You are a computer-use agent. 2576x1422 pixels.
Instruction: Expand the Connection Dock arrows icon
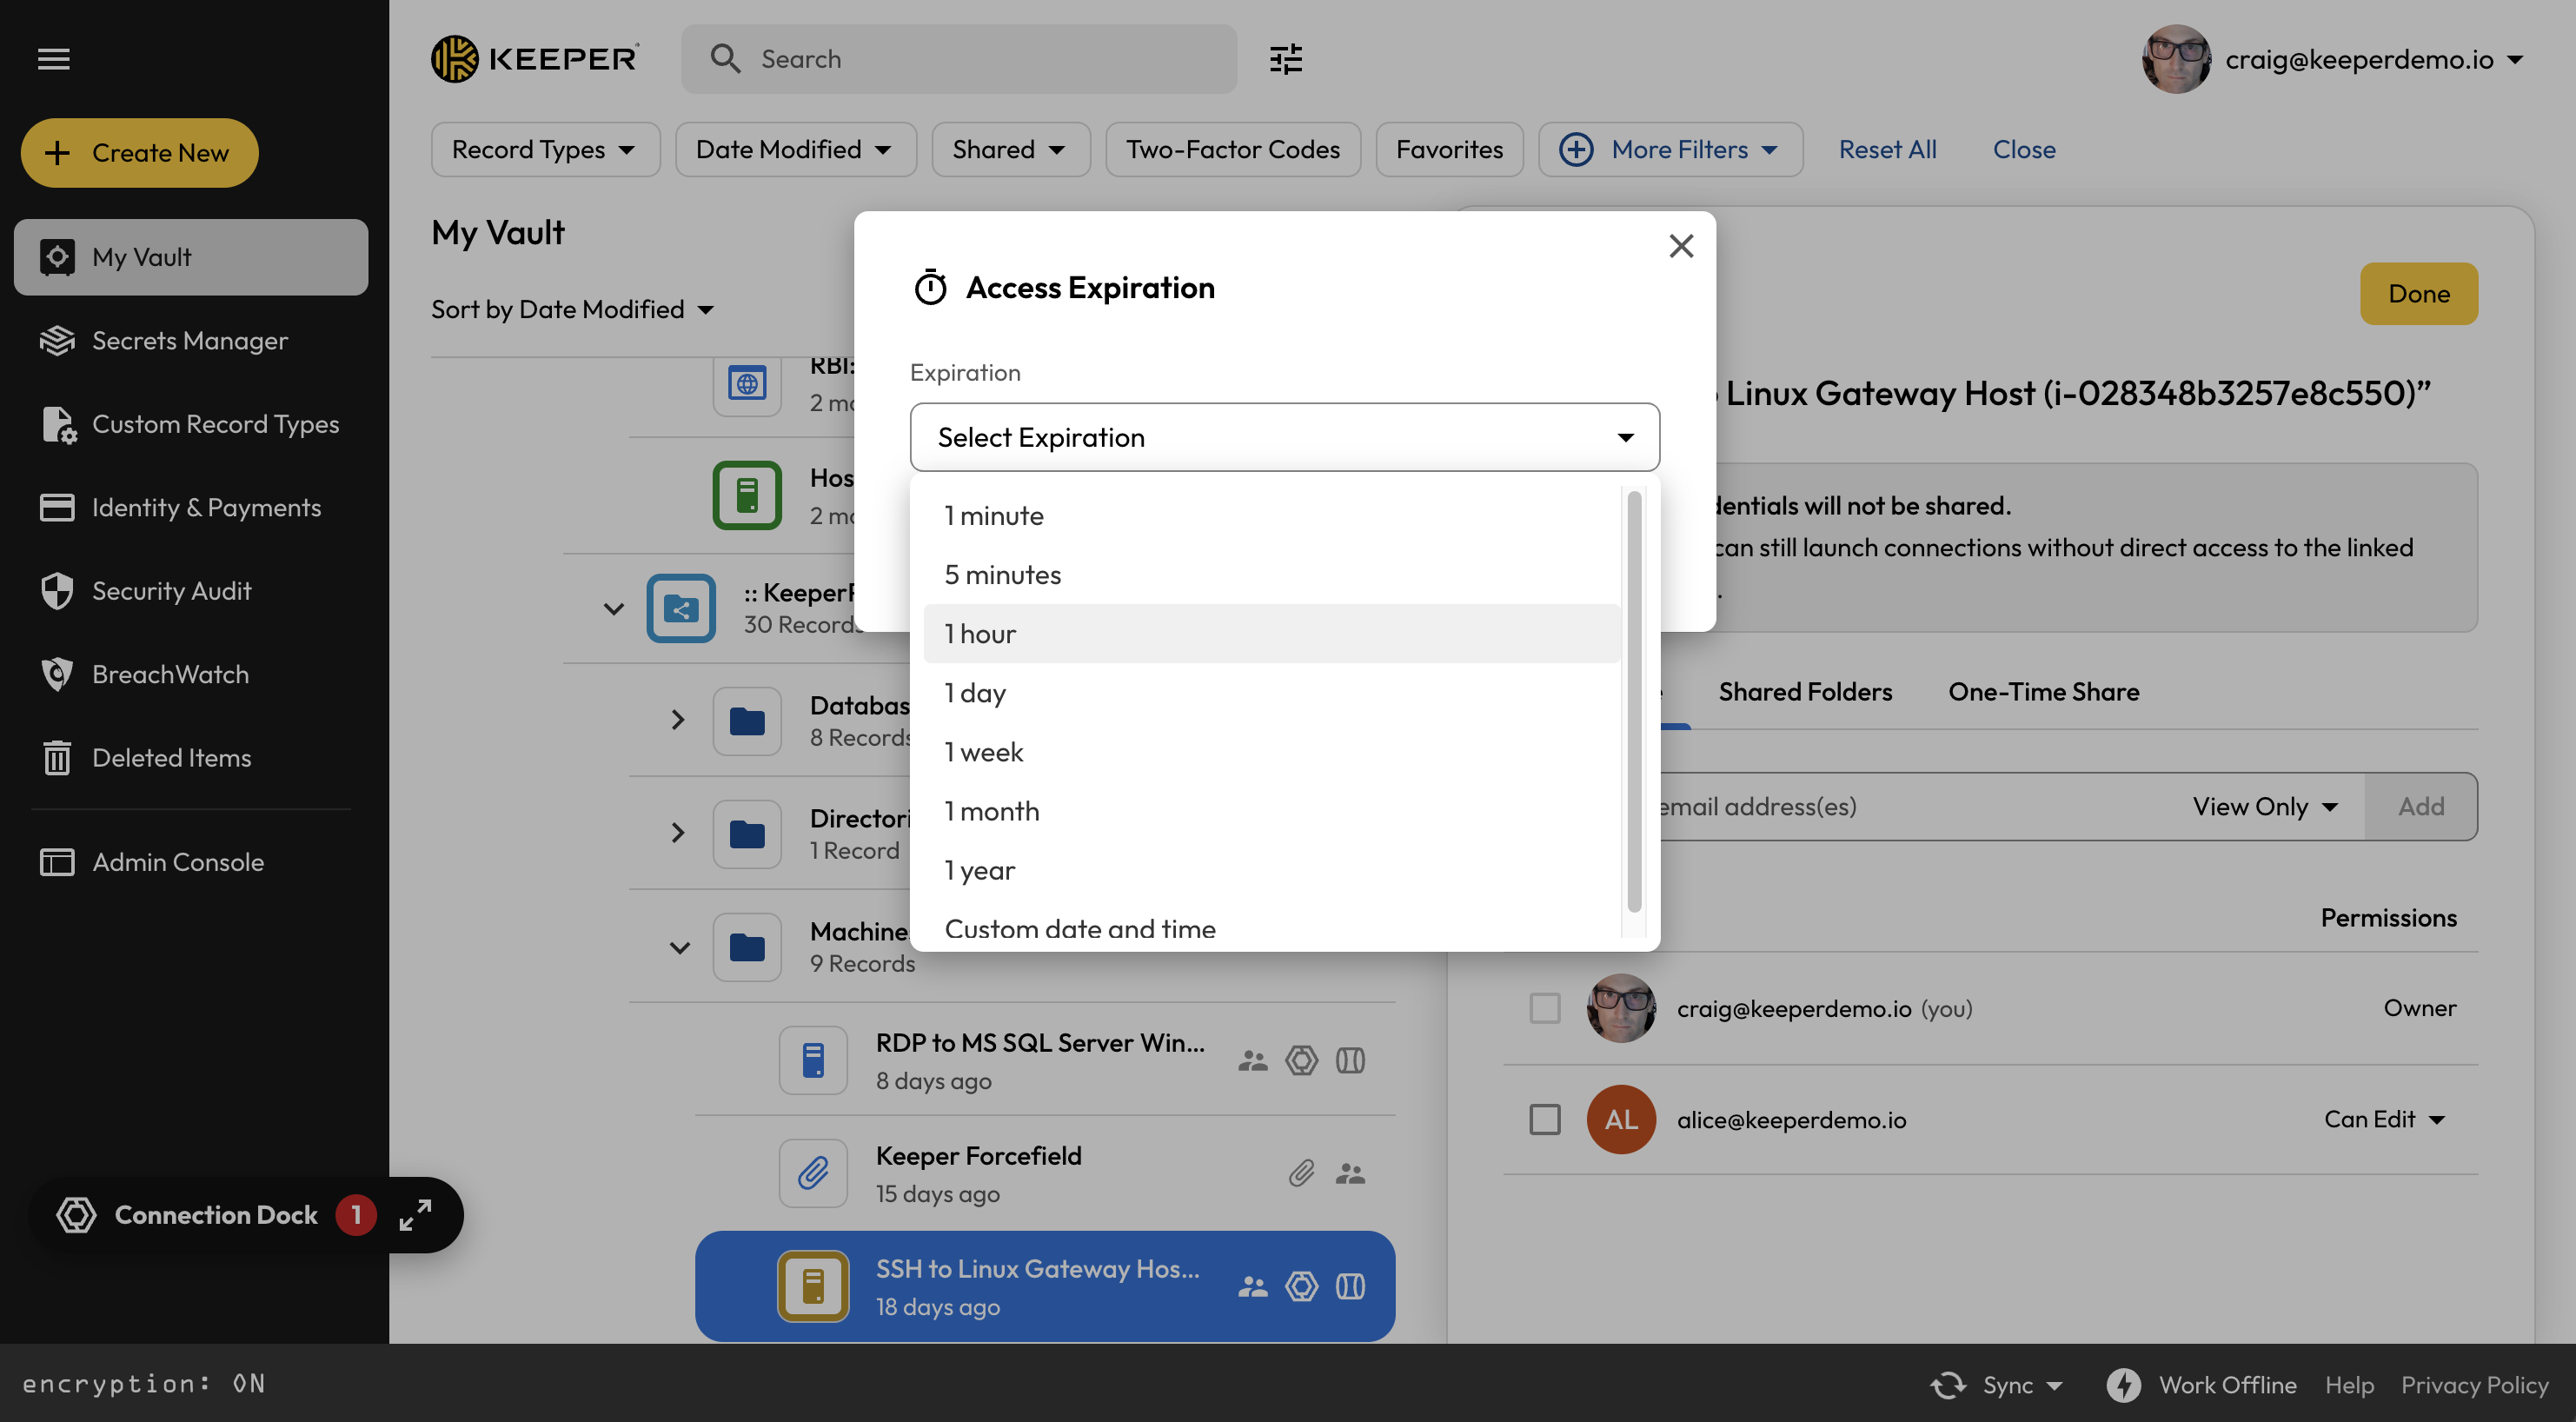tap(415, 1214)
